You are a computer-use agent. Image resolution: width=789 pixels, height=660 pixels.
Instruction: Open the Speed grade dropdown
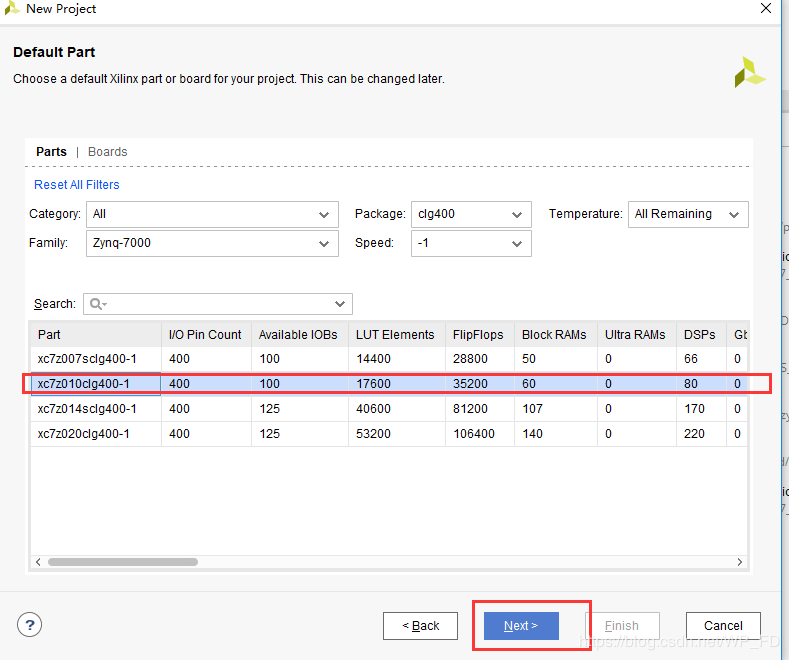[x=470, y=243]
